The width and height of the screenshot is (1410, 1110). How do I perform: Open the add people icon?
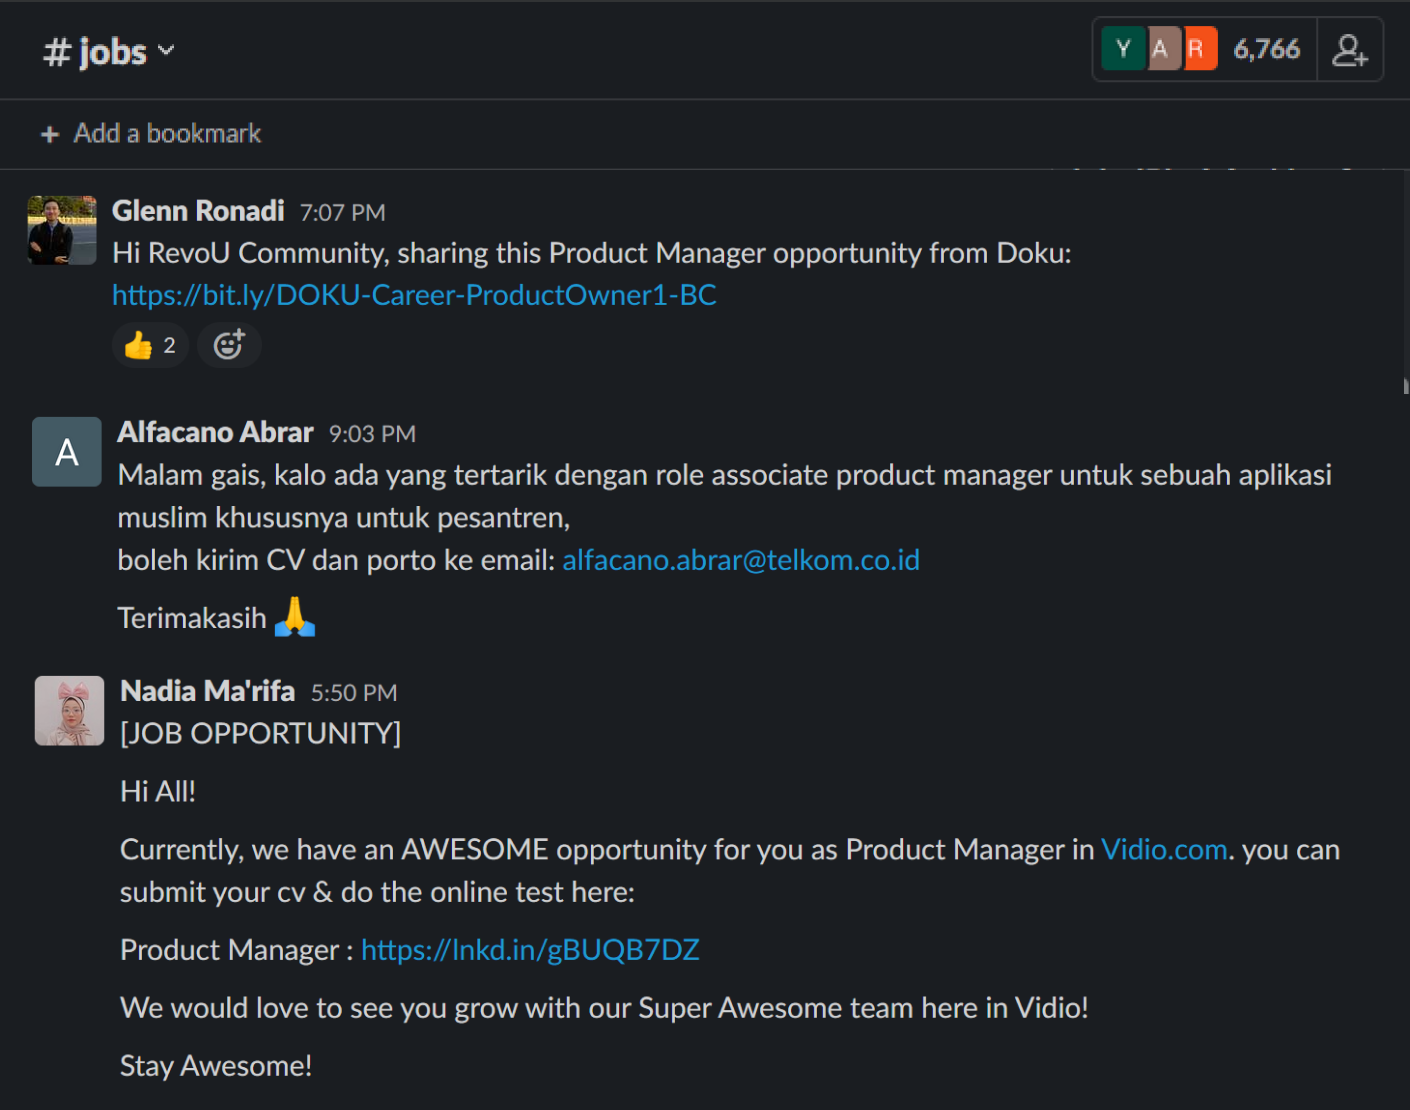(x=1349, y=50)
